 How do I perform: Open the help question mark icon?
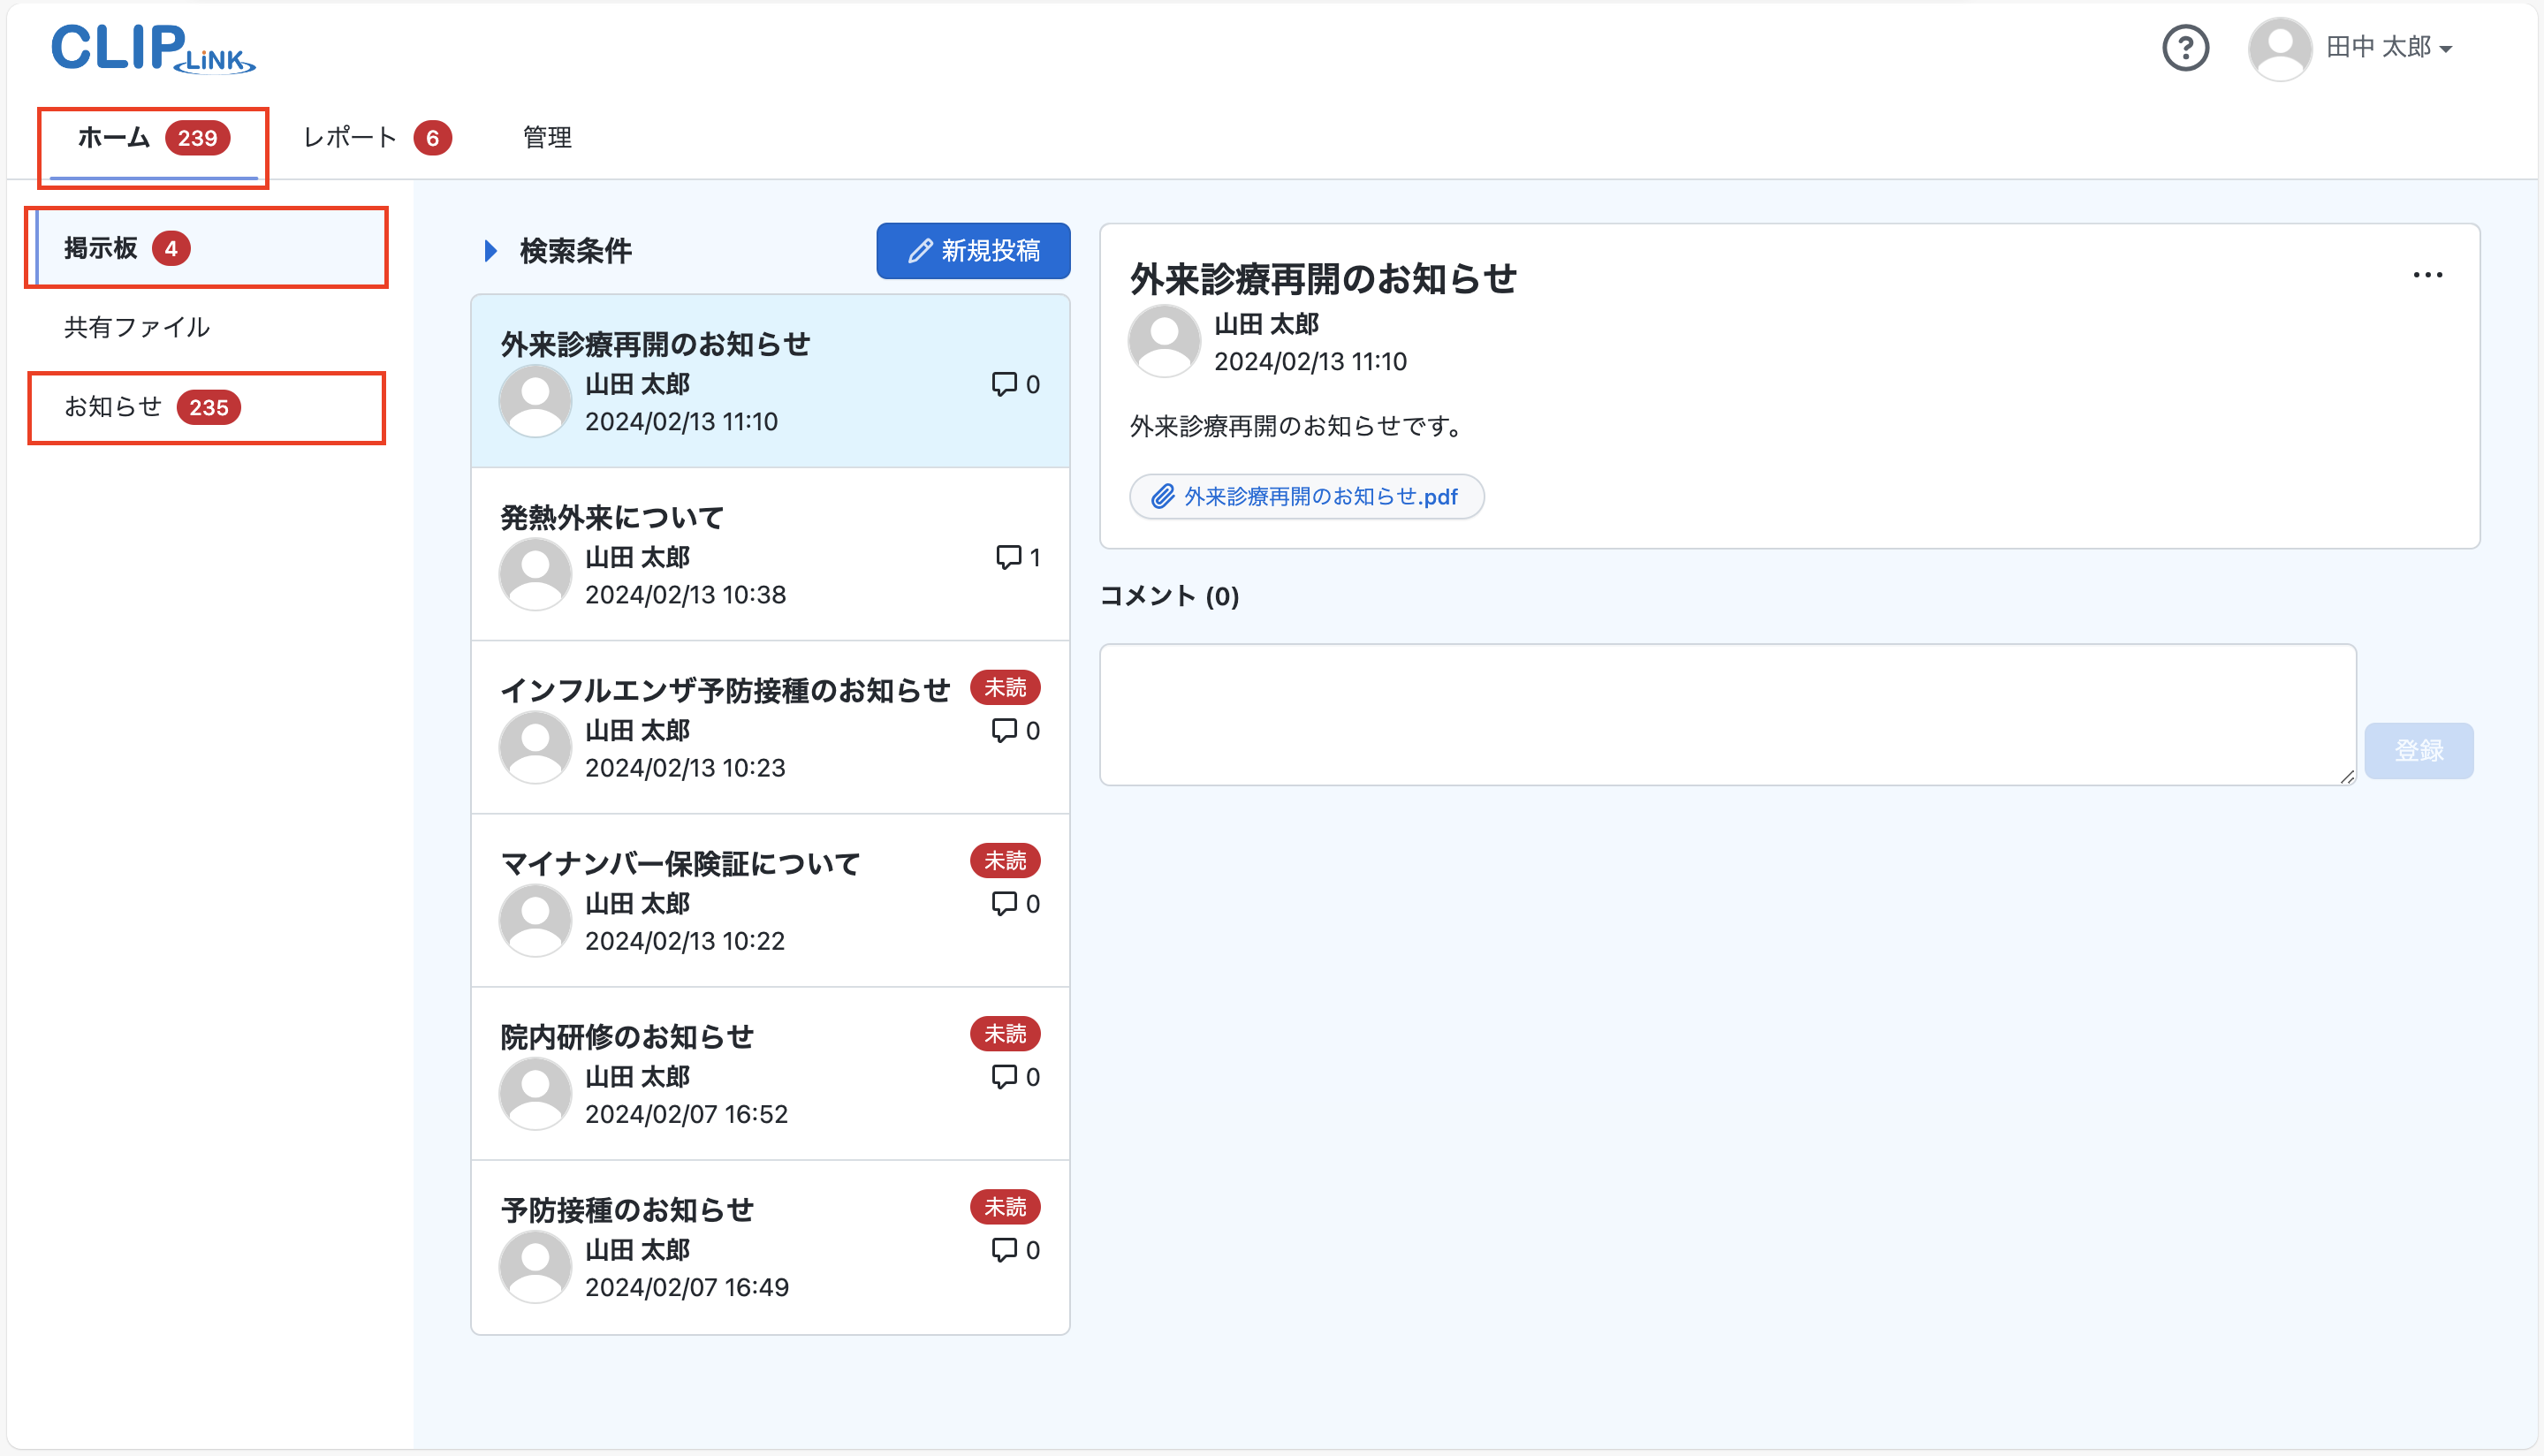point(2186,47)
